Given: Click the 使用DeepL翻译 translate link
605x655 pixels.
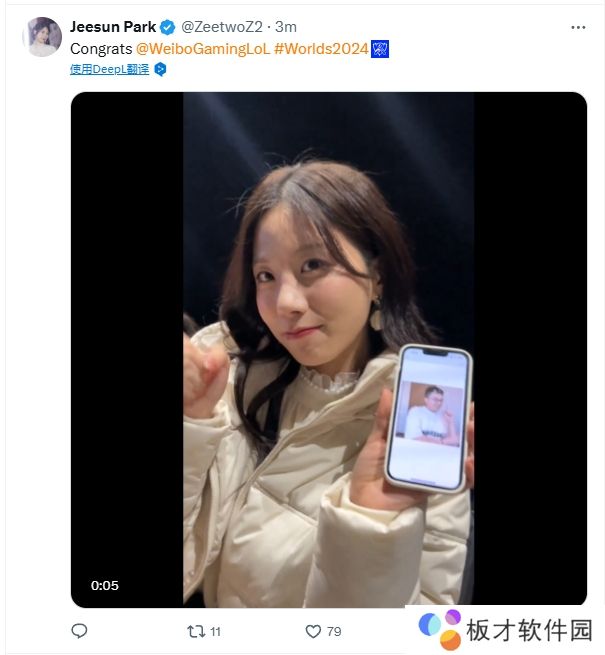Looking at the screenshot, I should [109, 69].
